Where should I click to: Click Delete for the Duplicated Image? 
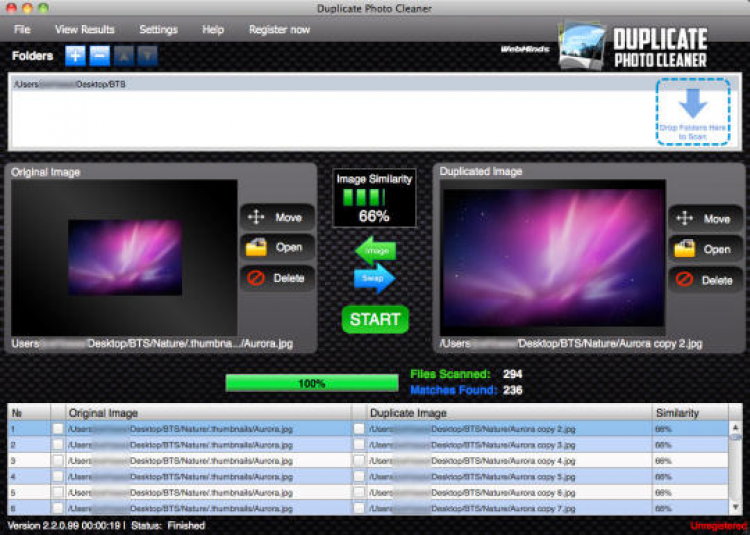(706, 280)
